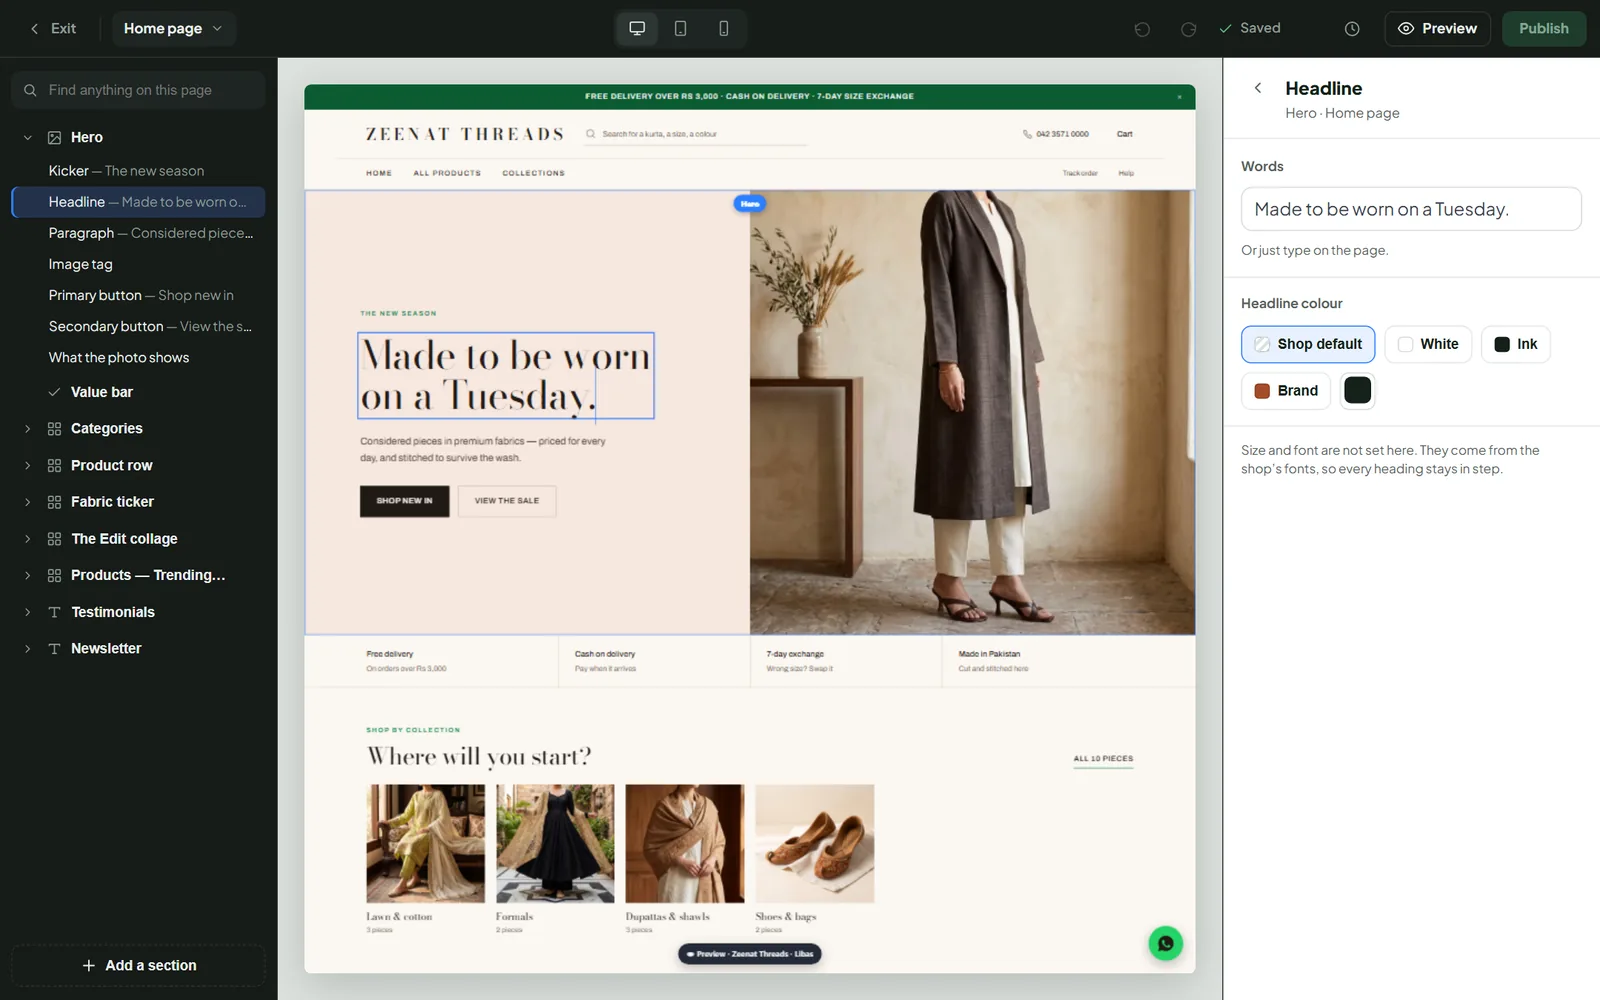The image size is (1600, 1000).
Task: Click the Fabric ticker grid icon
Action: pyautogui.click(x=55, y=502)
